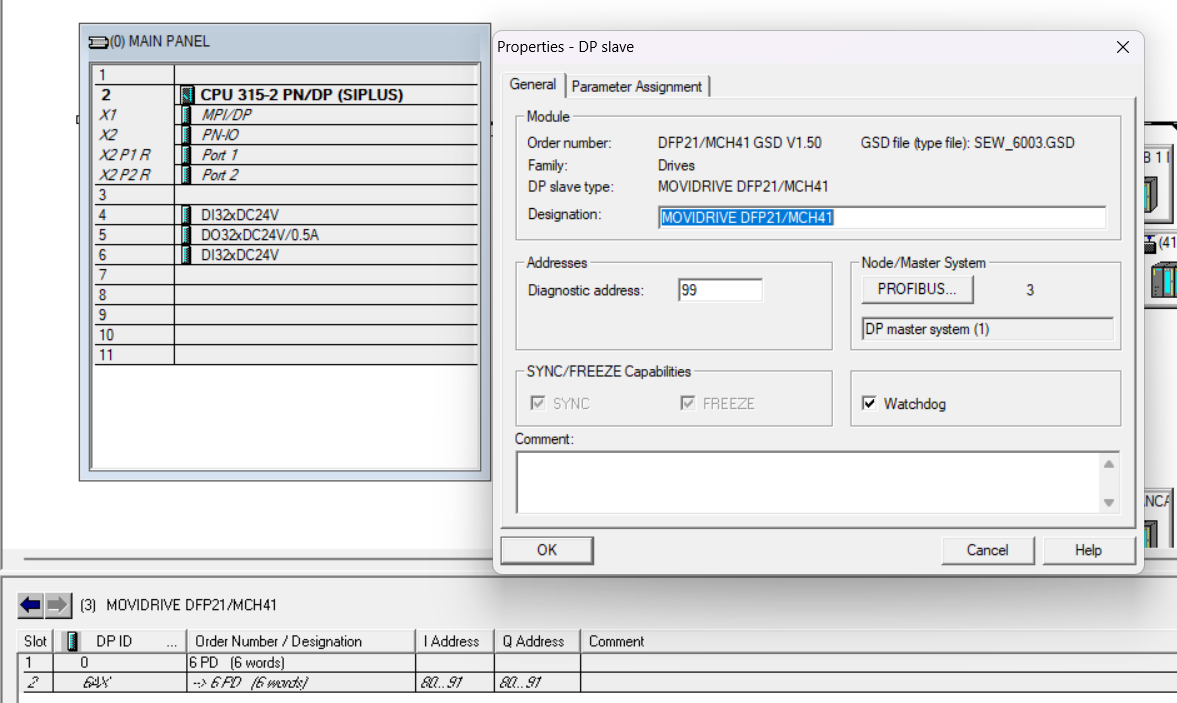The height and width of the screenshot is (703, 1177).
Task: Select the --> 6 PD (6 words) italic row
Action: point(598,682)
